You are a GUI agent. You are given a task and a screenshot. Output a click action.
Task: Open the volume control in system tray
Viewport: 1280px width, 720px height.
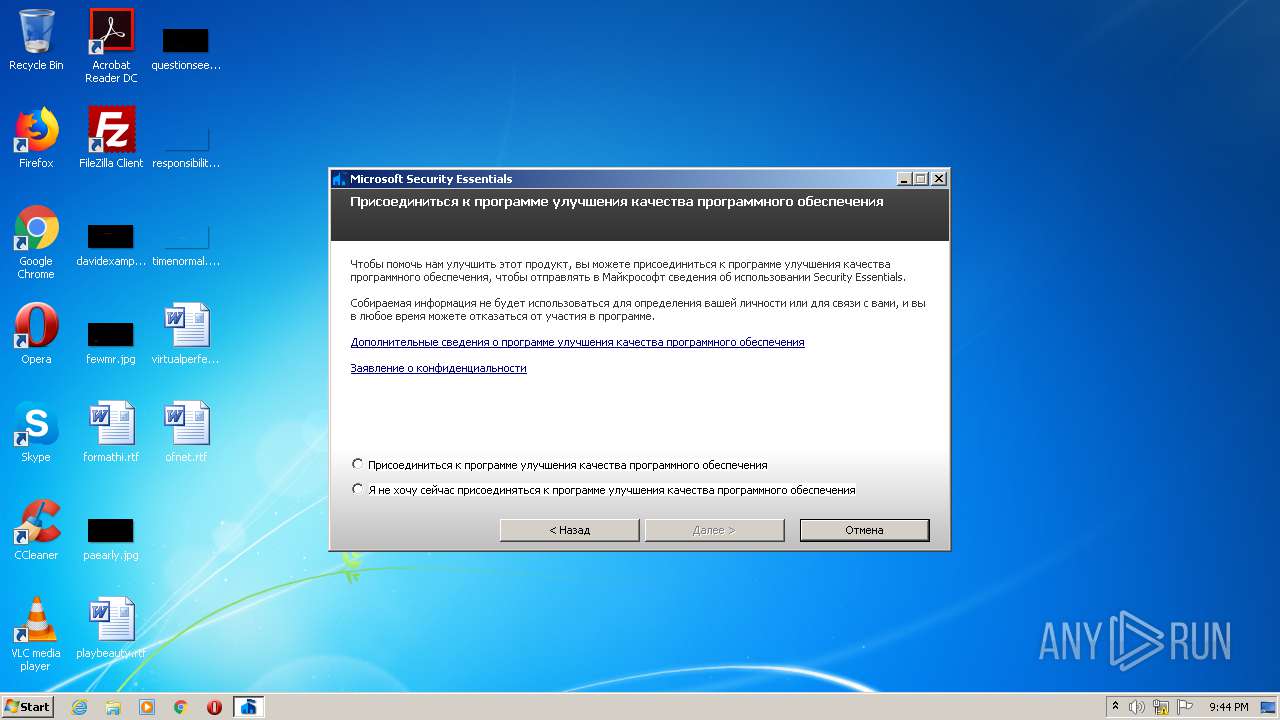[1137, 707]
